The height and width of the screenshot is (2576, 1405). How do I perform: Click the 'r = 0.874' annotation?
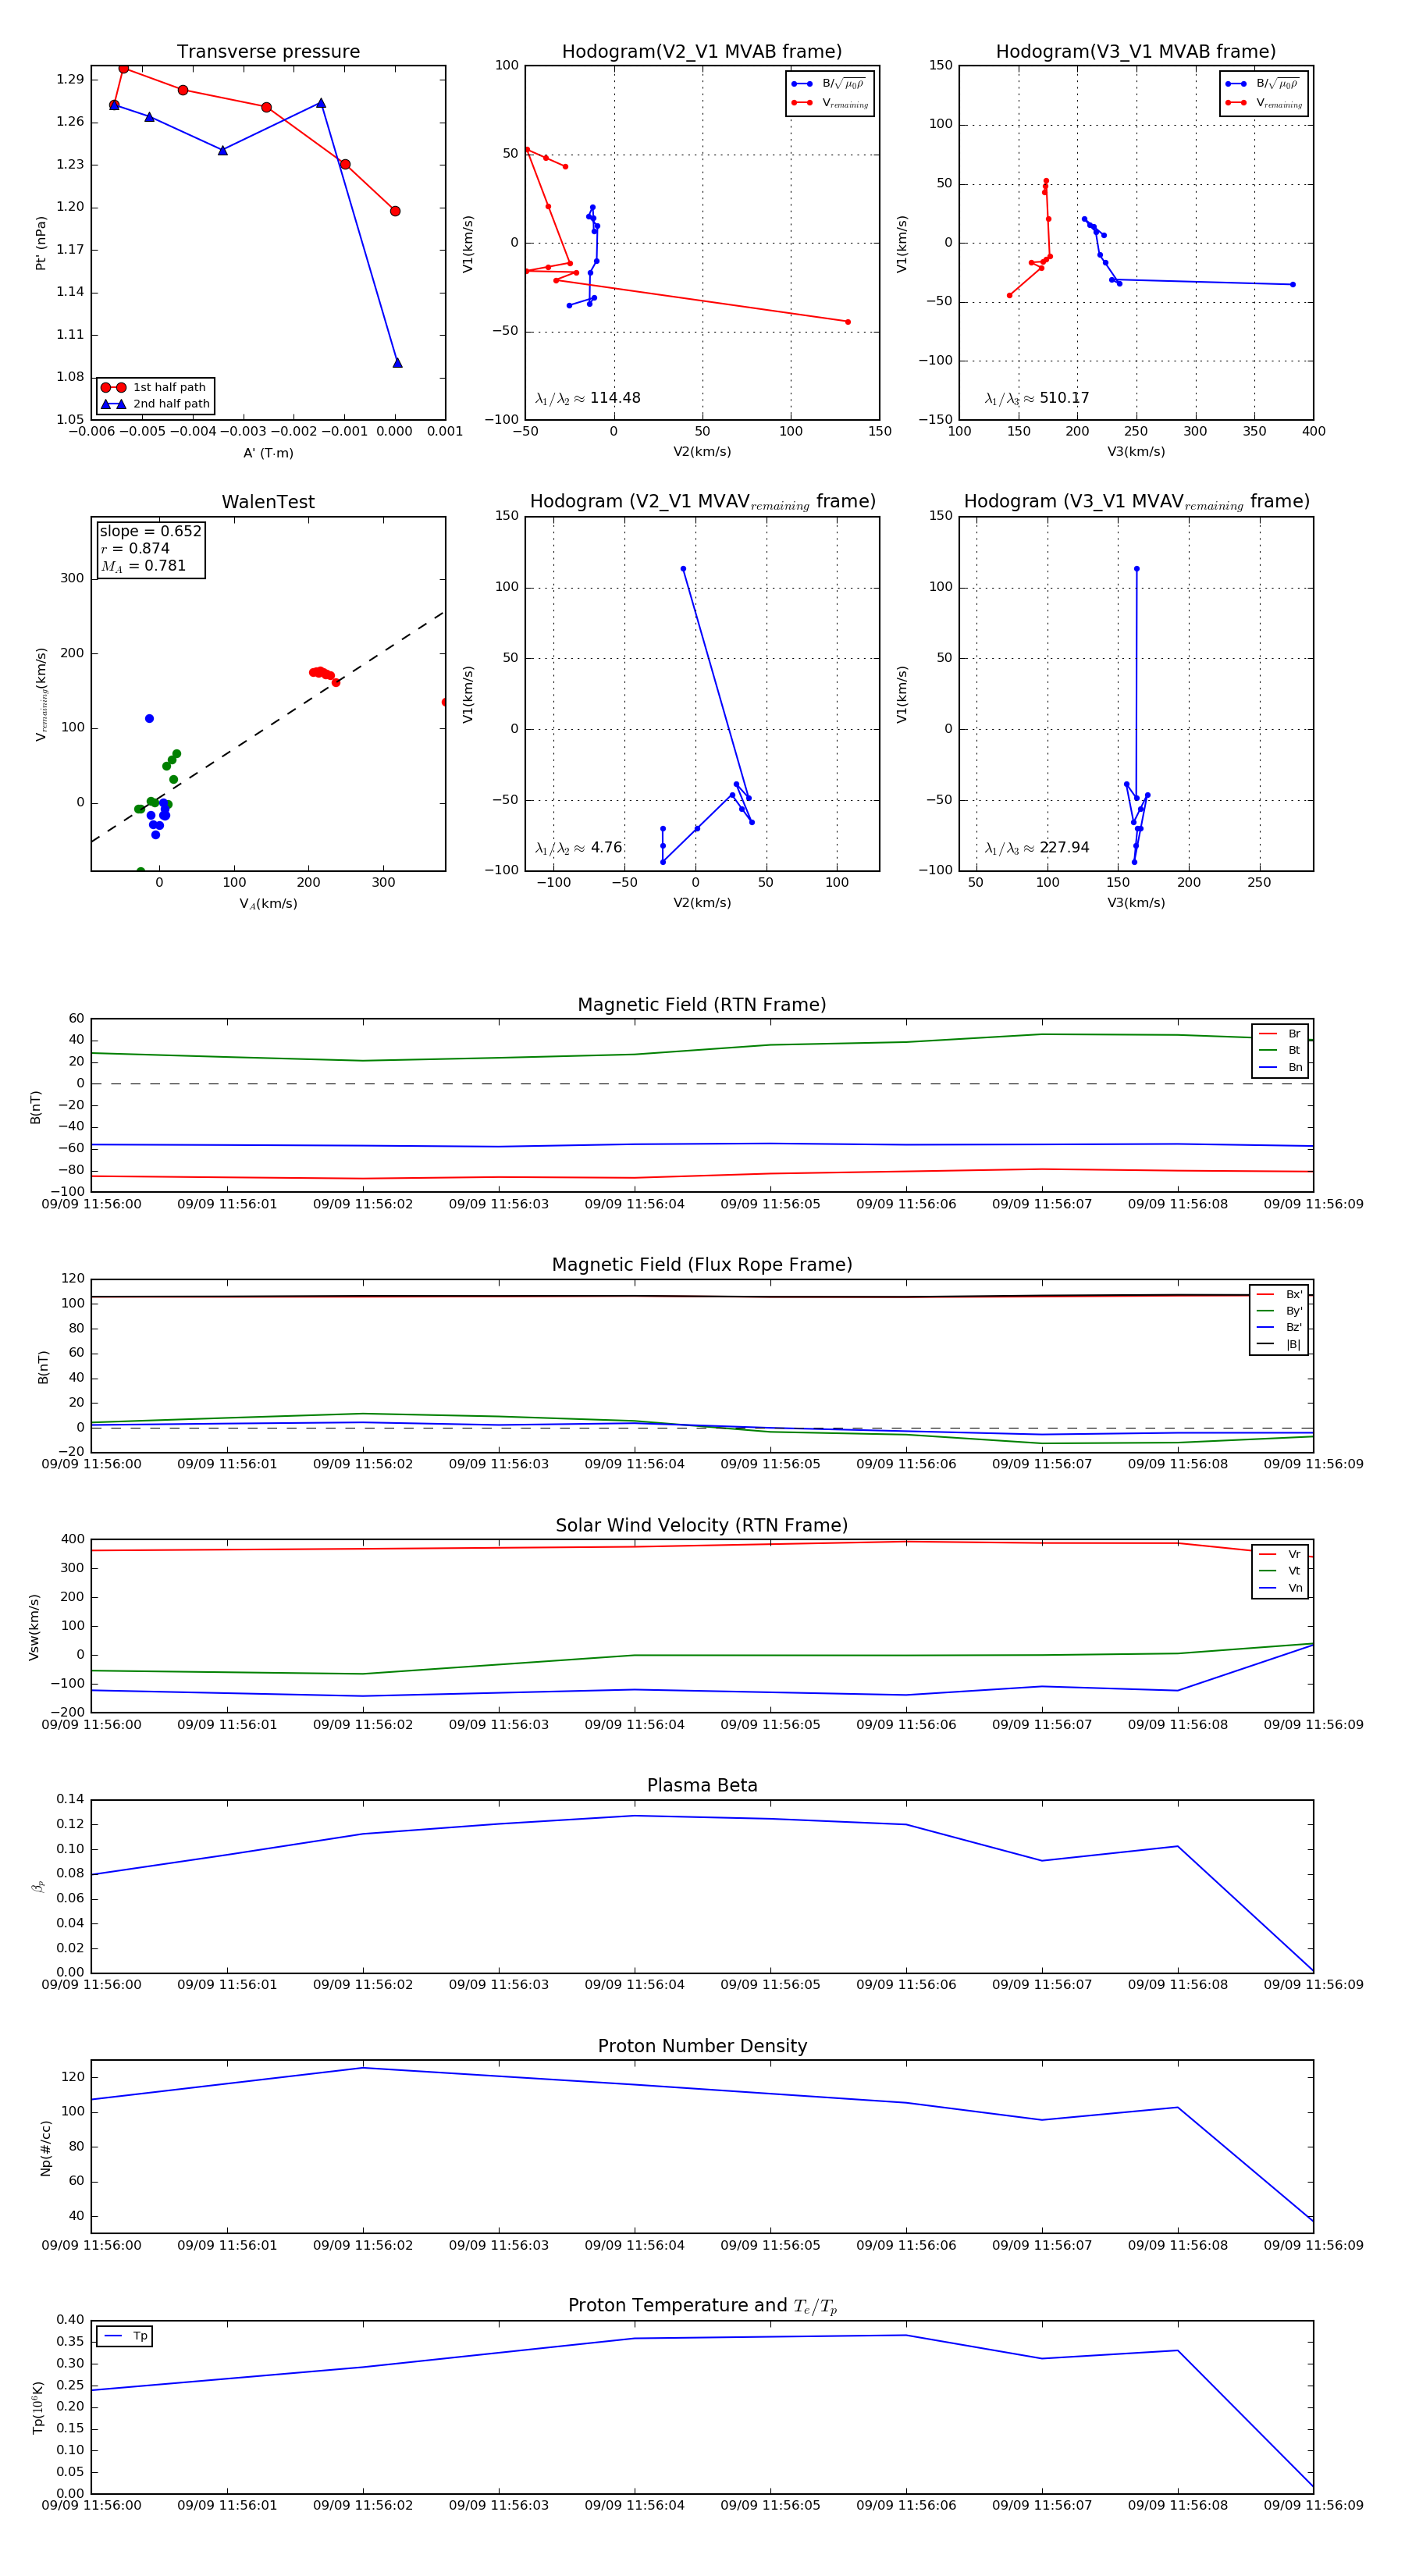pos(135,548)
